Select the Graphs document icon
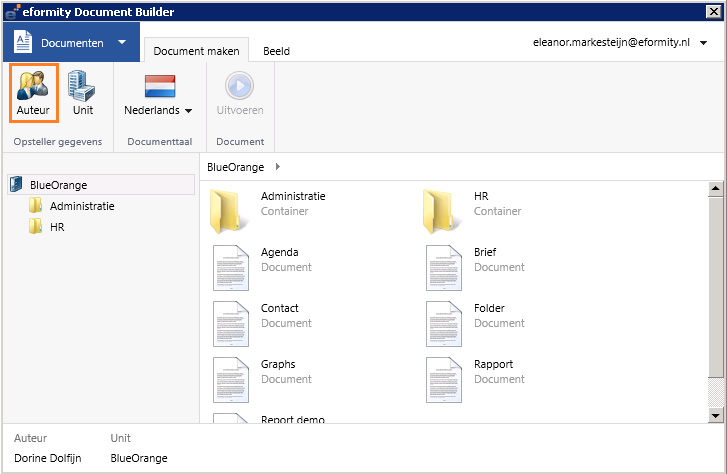 230,379
